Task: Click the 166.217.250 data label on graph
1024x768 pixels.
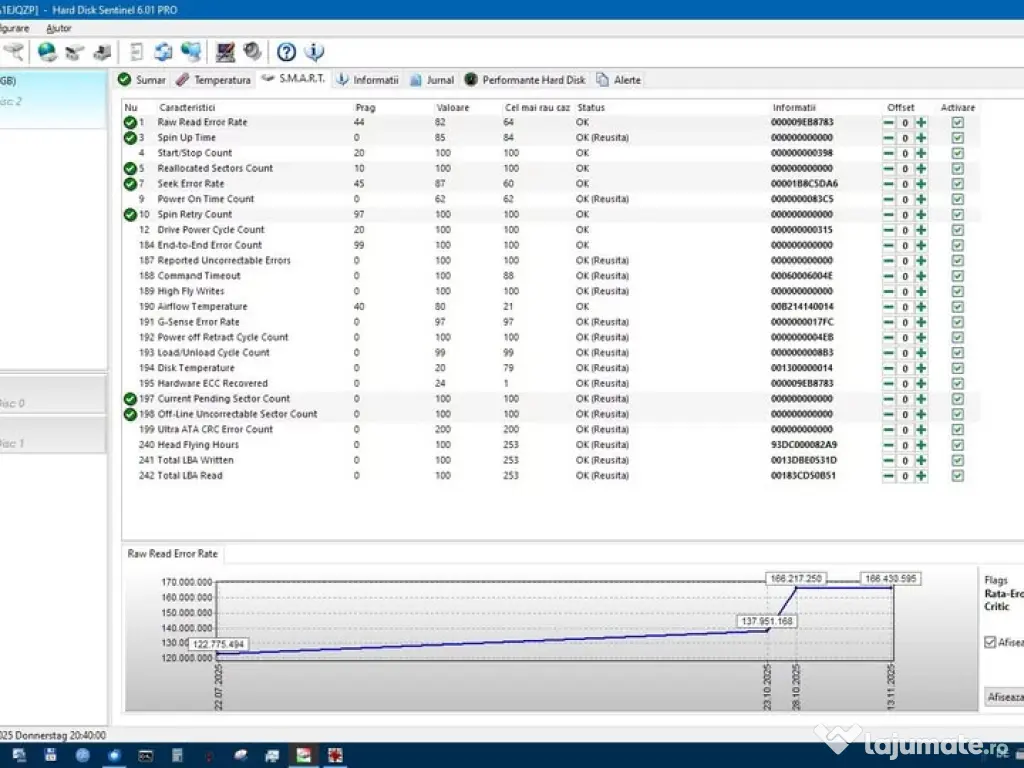Action: point(796,579)
